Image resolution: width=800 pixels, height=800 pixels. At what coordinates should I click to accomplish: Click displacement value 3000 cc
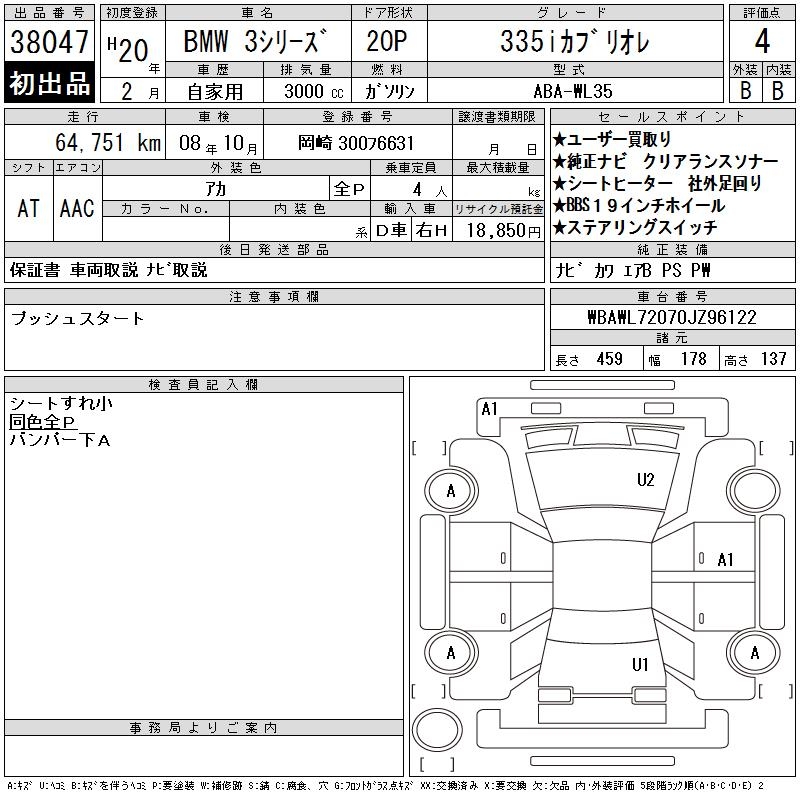click(x=314, y=91)
